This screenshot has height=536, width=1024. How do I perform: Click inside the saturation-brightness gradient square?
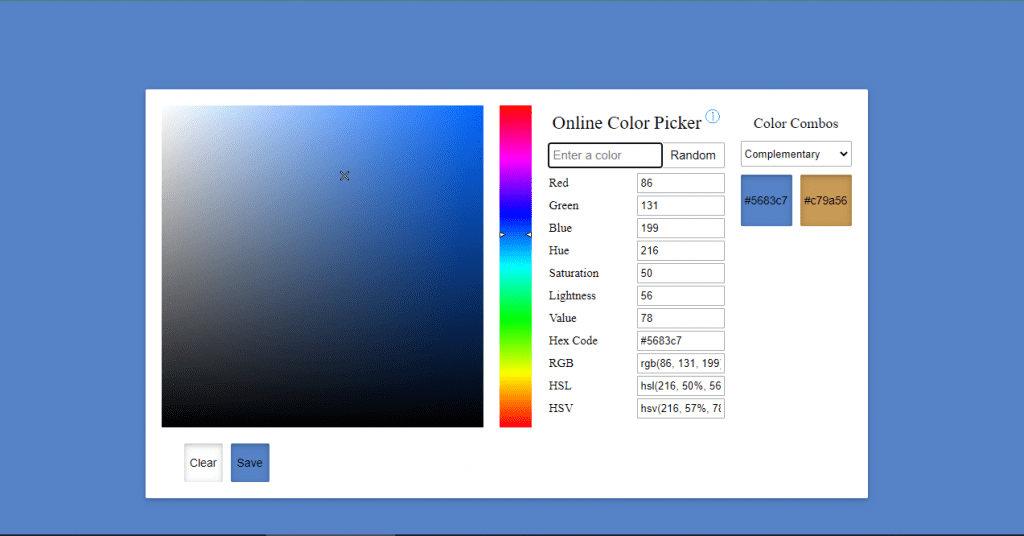pyautogui.click(x=323, y=266)
